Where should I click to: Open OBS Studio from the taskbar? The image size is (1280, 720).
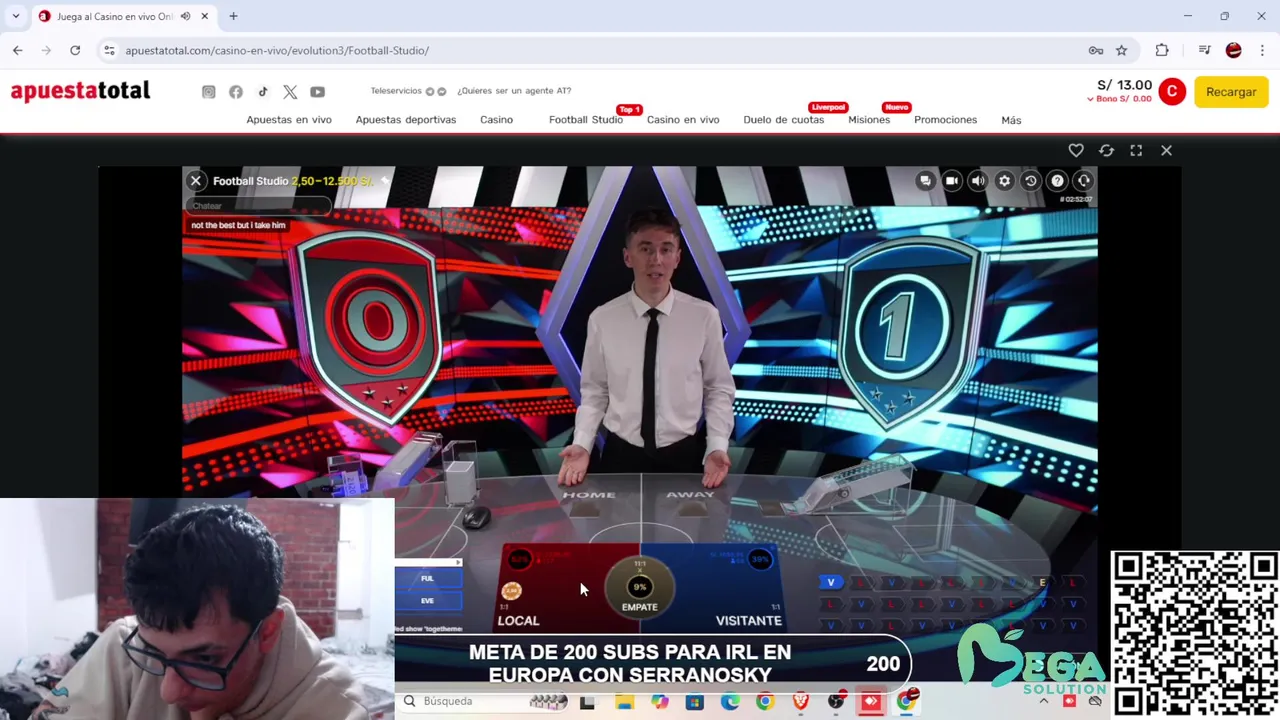836,702
